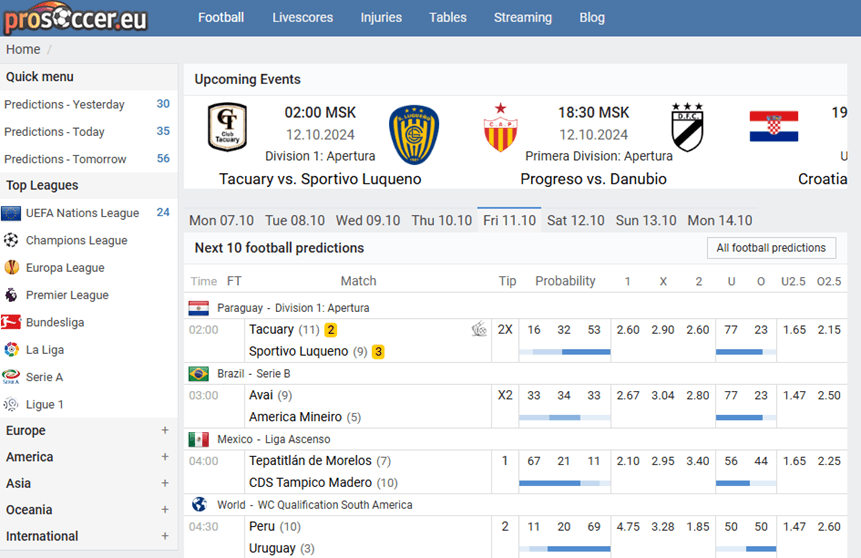Open Bundesliga logo icon in sidebar
Viewport: 861px width, 558px height.
coord(11,322)
